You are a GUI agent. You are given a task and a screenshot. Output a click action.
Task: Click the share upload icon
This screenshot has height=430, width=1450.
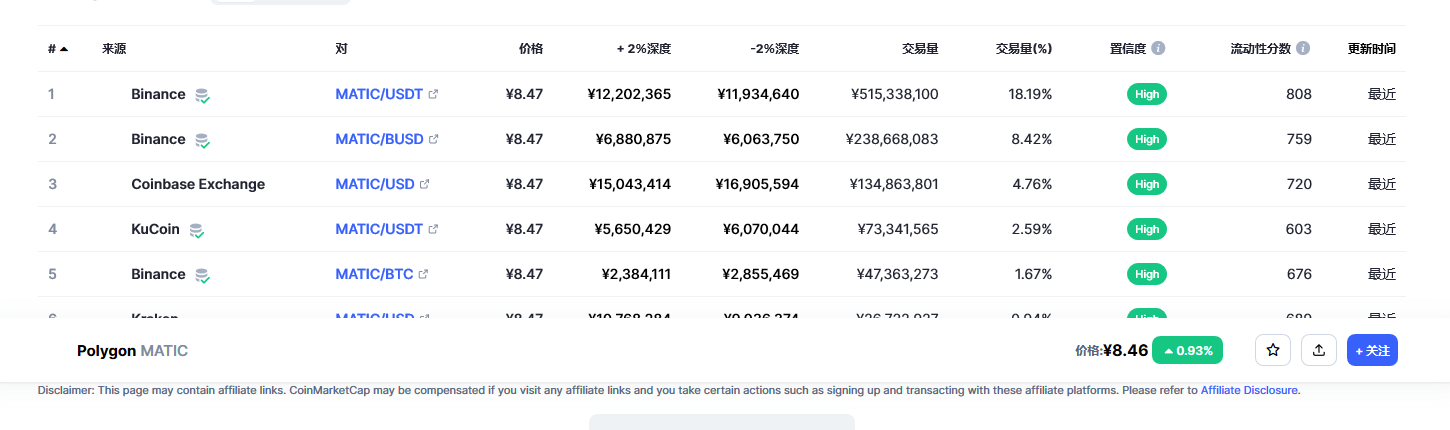tap(1319, 350)
